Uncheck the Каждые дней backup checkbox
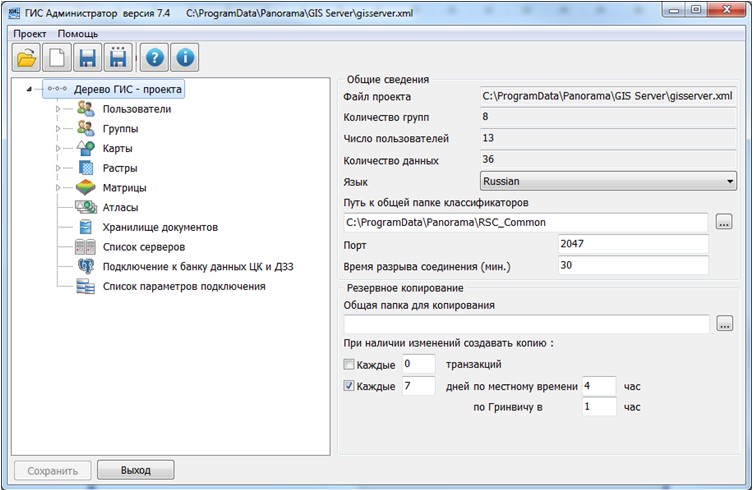Viewport: 753px width, 490px height. click(349, 386)
